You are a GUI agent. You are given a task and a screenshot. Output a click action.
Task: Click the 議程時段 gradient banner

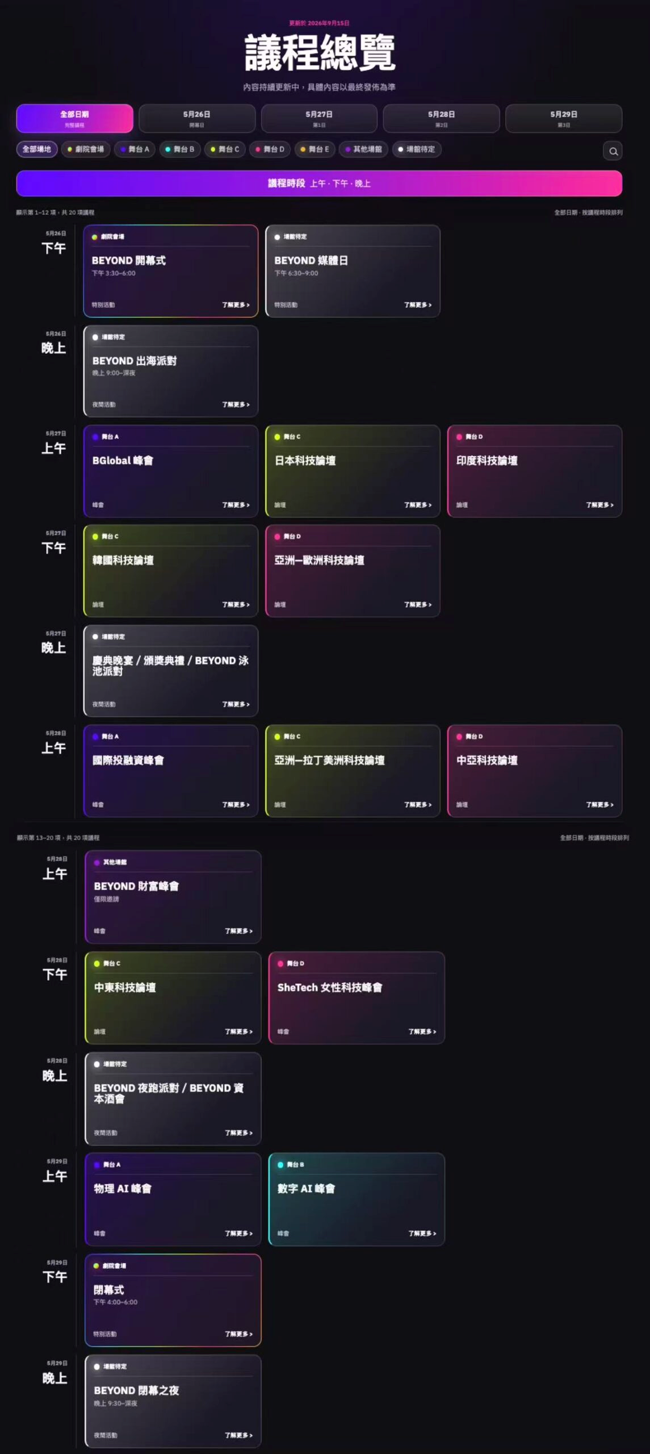[319, 183]
